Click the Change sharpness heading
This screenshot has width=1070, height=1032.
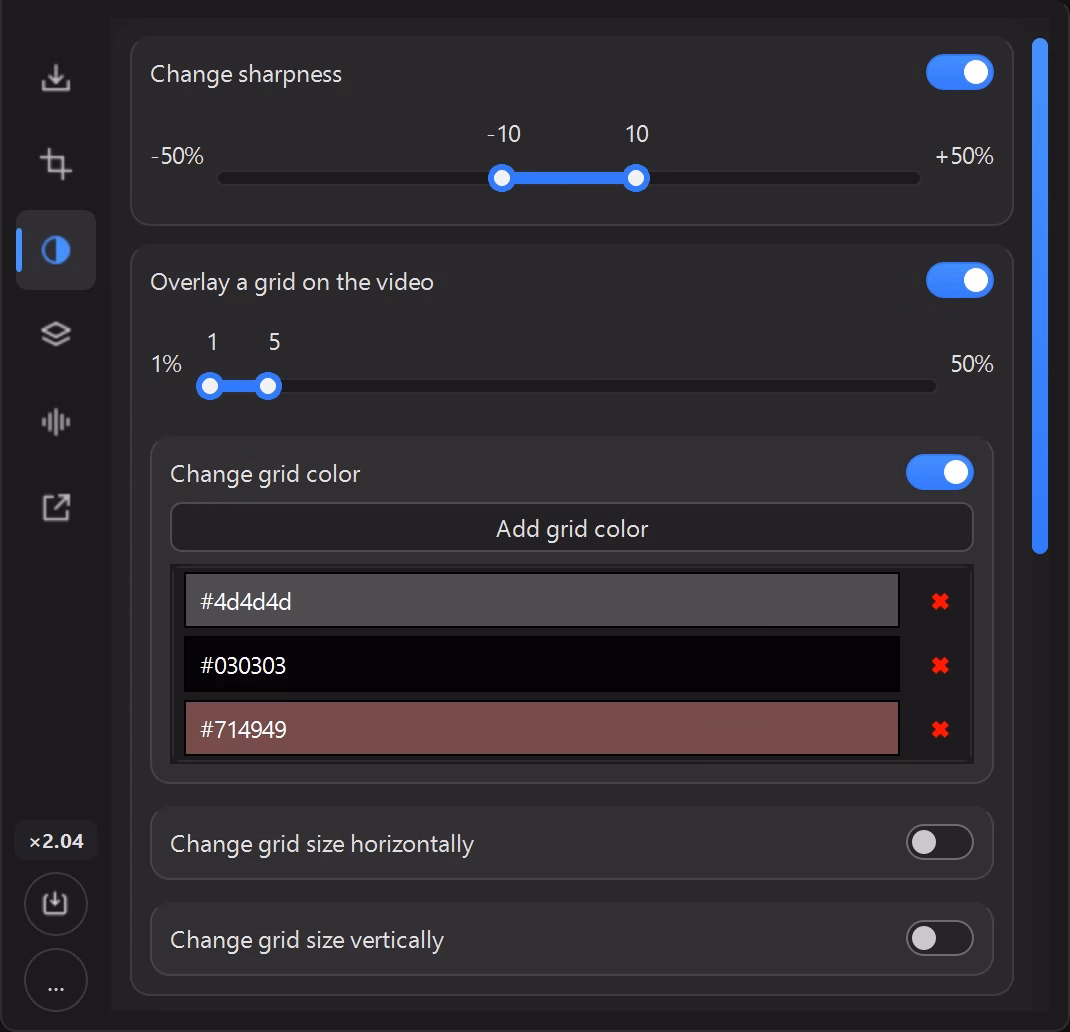pos(246,74)
